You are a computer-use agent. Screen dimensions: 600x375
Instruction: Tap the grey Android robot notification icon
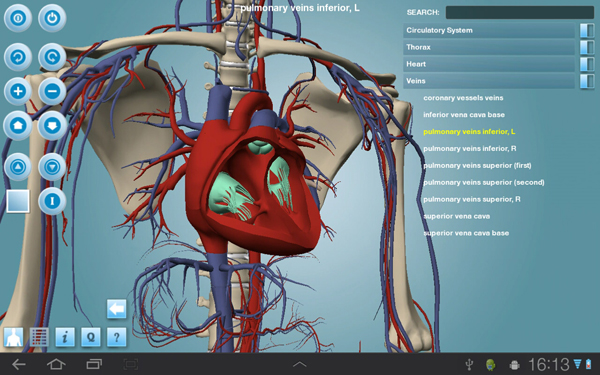(515, 365)
